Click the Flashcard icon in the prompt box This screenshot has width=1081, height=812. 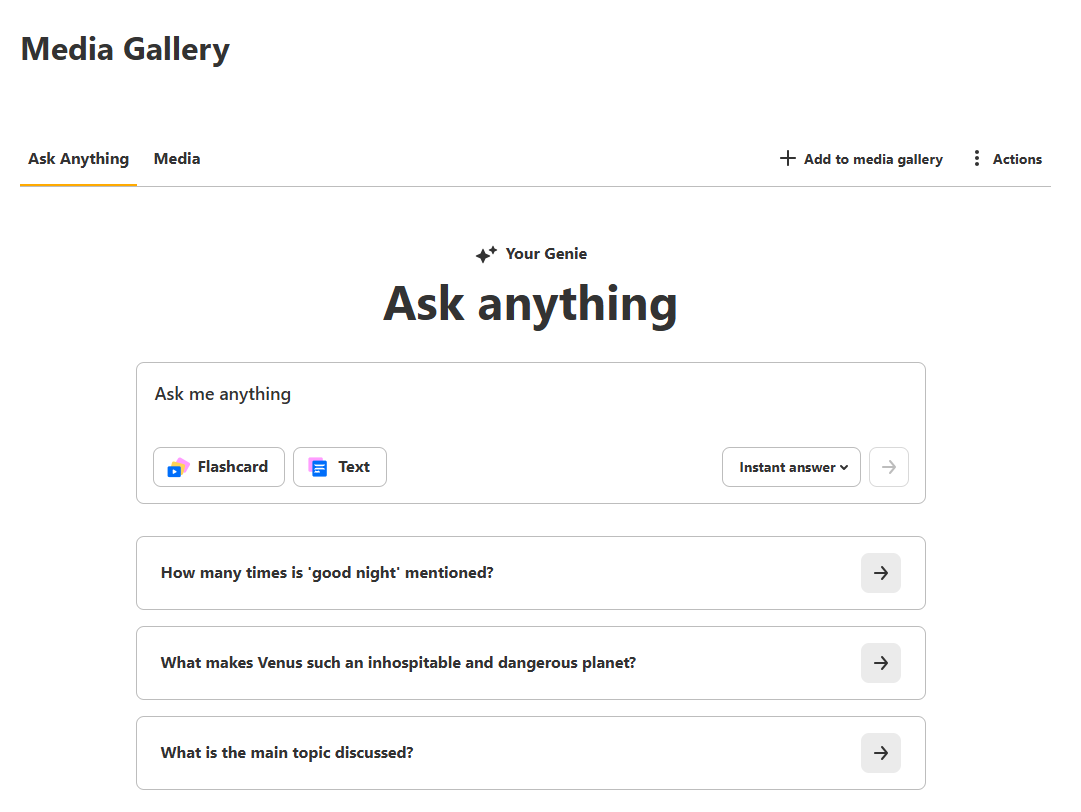click(179, 467)
